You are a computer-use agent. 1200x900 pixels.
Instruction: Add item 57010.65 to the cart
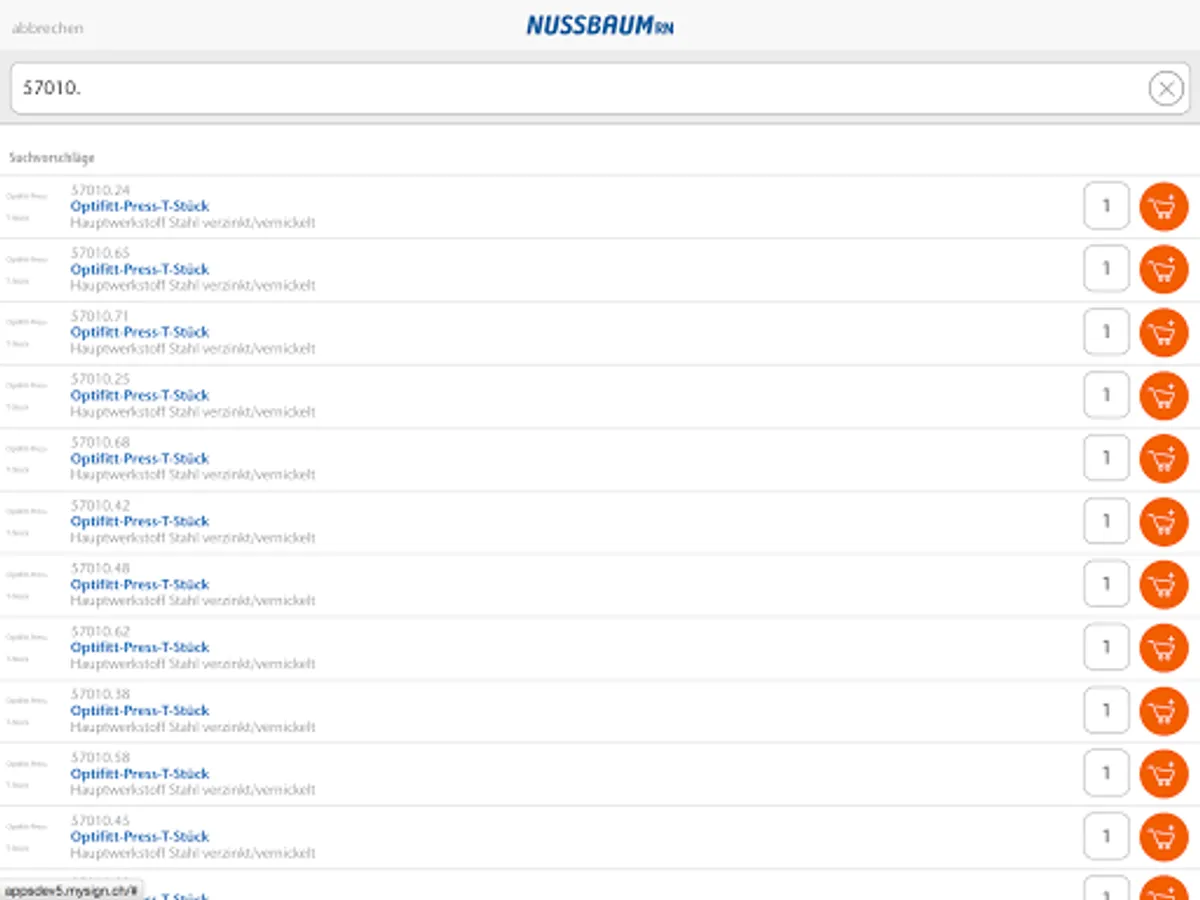coord(1164,270)
